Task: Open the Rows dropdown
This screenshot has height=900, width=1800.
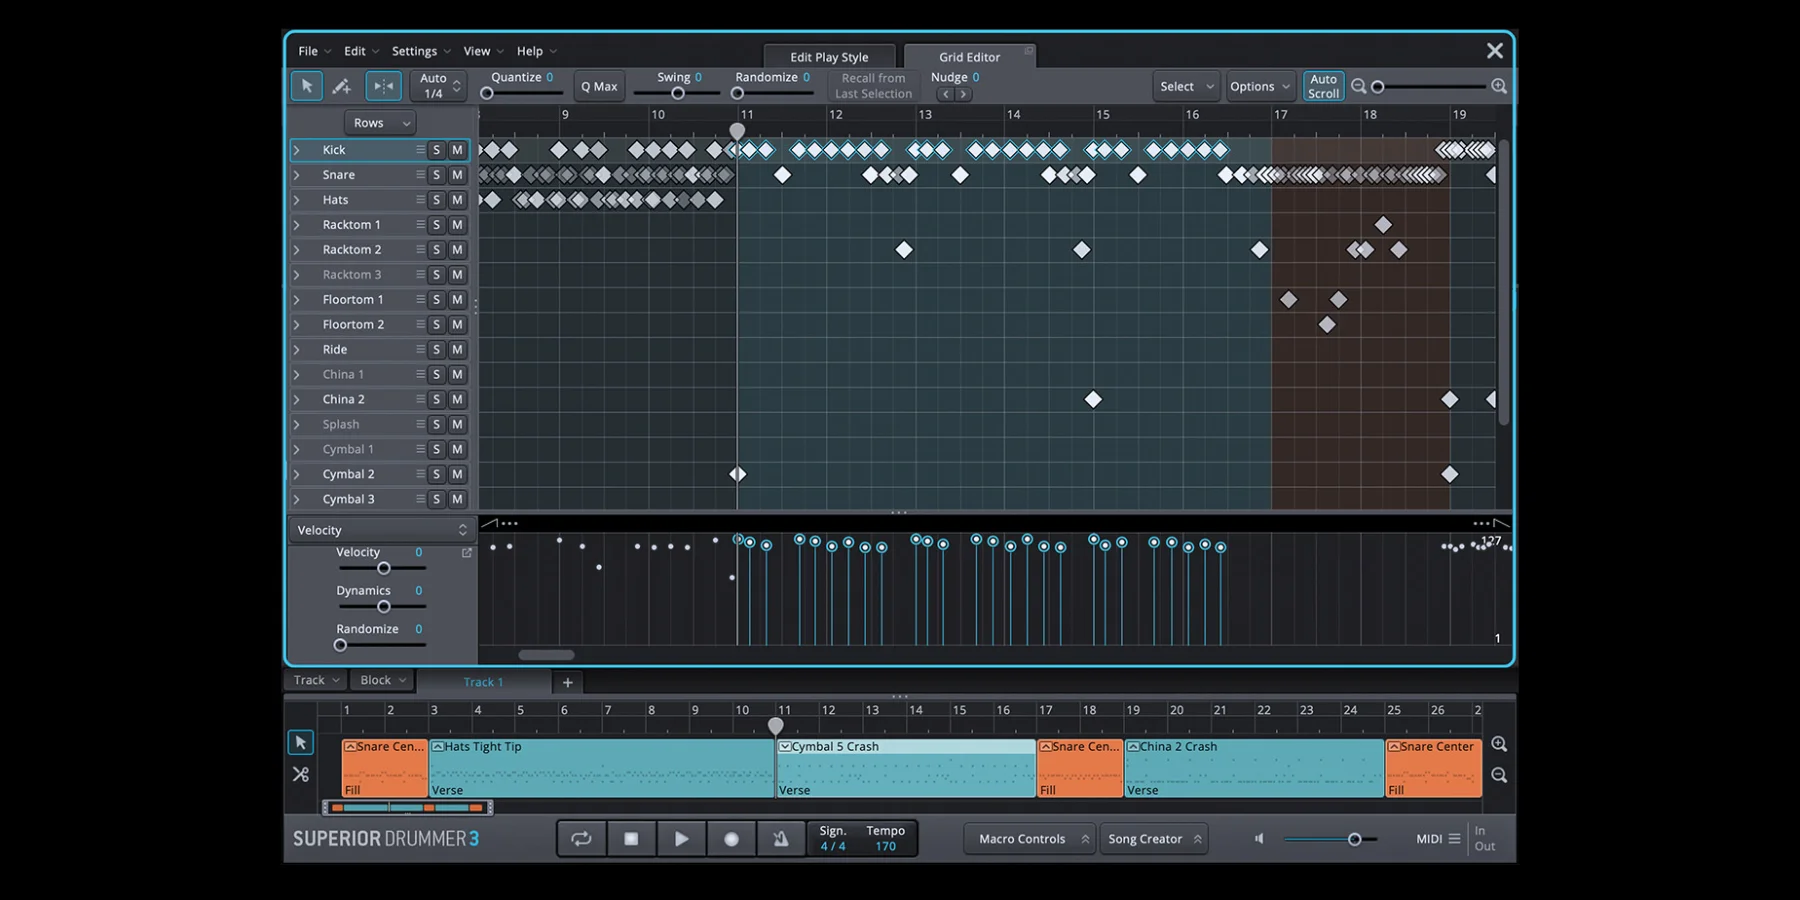Action: [x=379, y=123]
